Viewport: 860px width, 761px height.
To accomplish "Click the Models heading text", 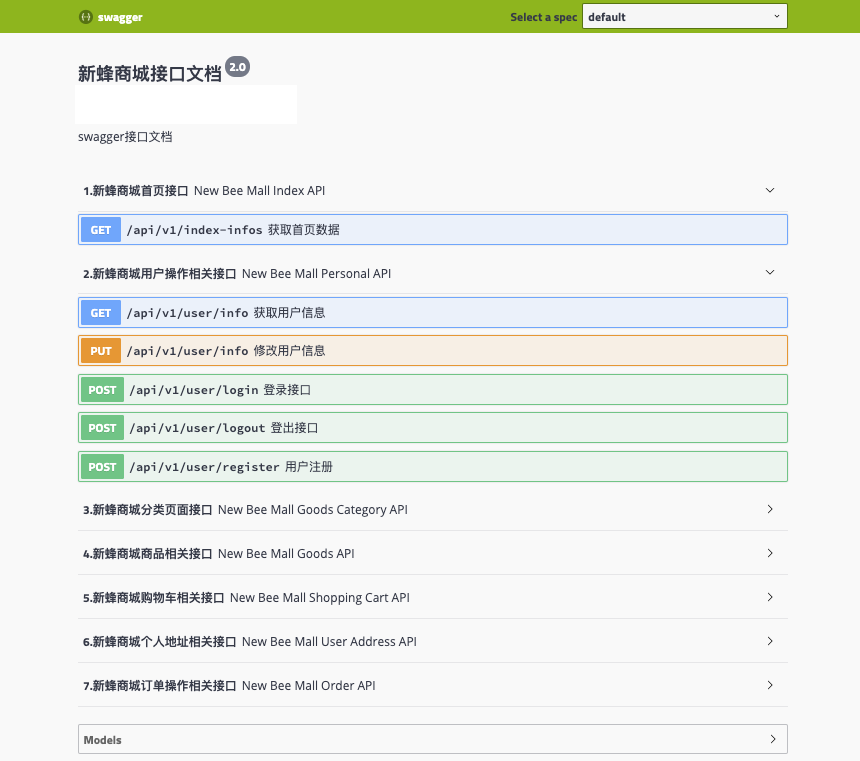I will (103, 740).
